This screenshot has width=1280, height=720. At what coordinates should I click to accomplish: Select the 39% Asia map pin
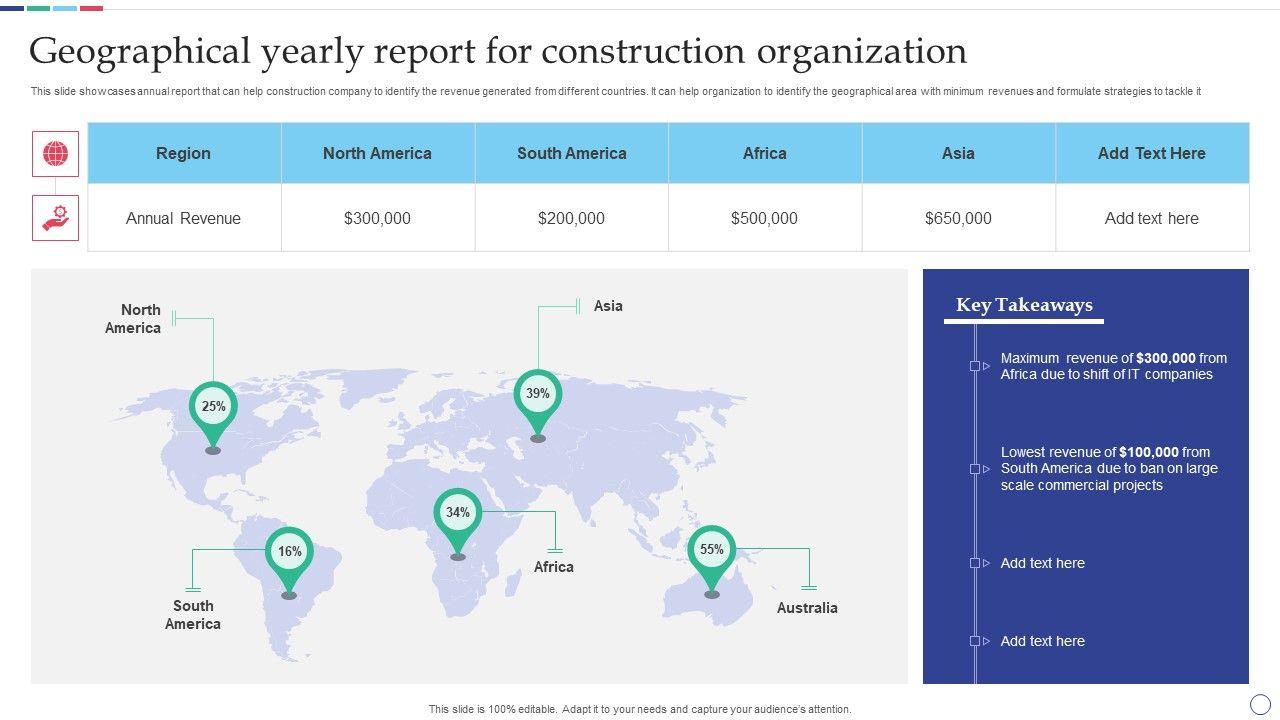pyautogui.click(x=538, y=395)
